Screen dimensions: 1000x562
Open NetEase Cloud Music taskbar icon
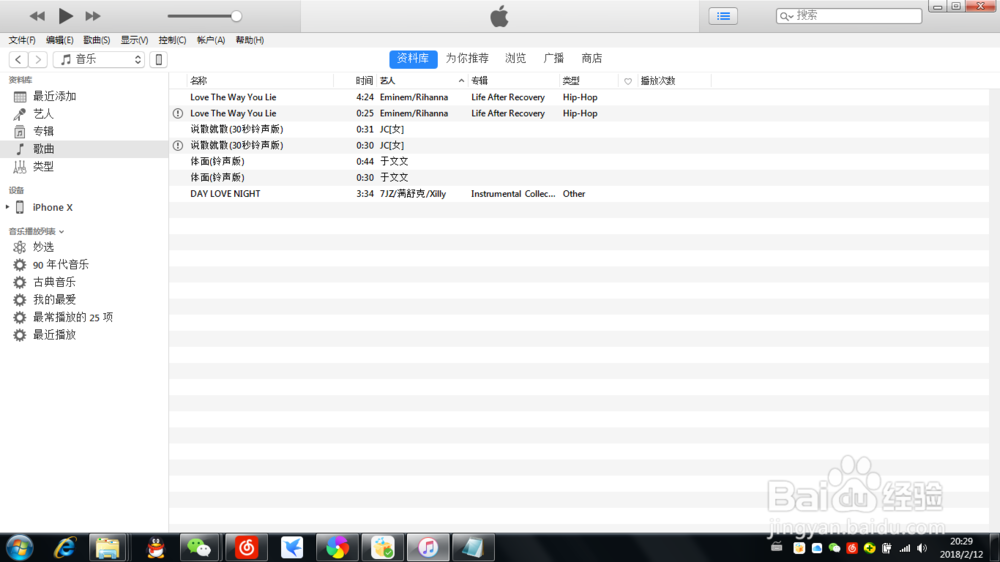pyautogui.click(x=246, y=548)
